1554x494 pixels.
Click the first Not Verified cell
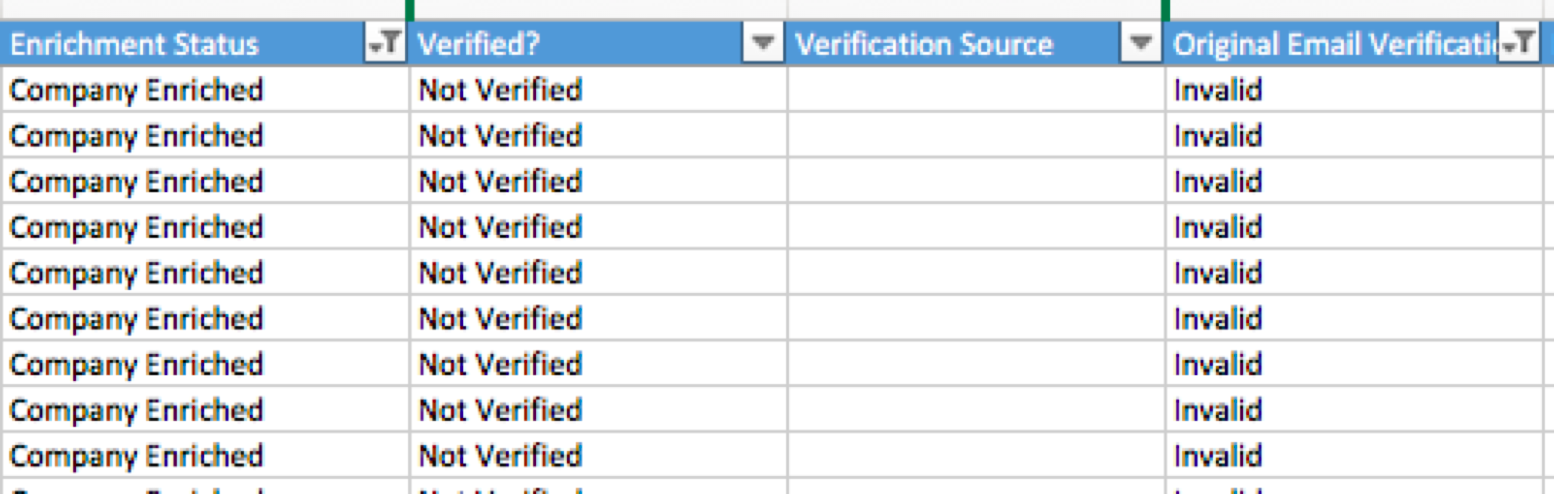pos(598,90)
